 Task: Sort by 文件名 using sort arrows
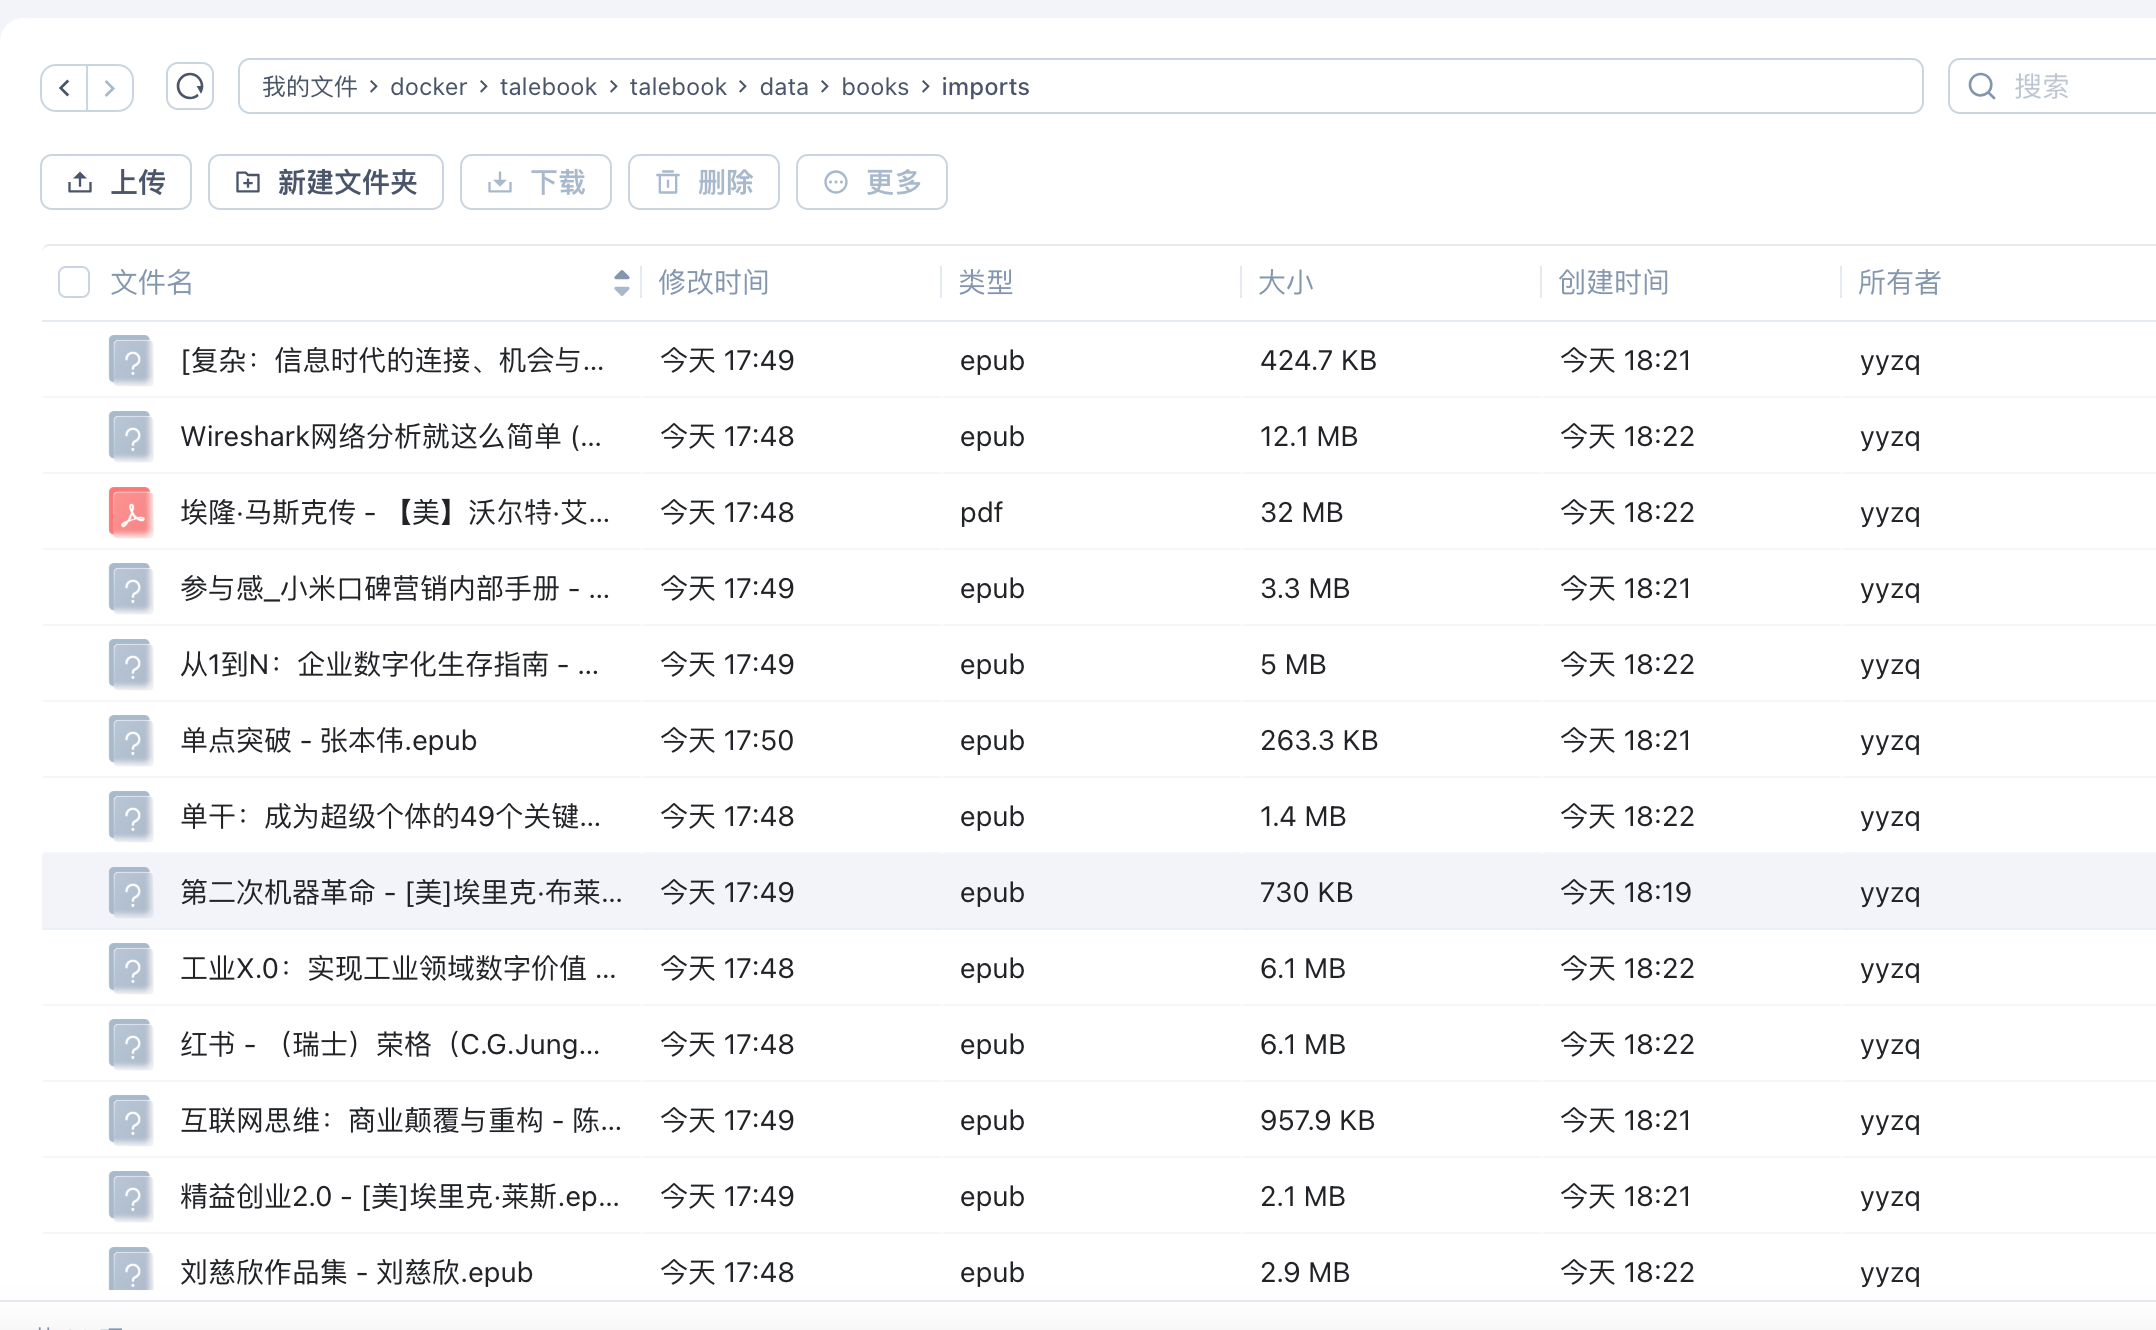coord(621,282)
